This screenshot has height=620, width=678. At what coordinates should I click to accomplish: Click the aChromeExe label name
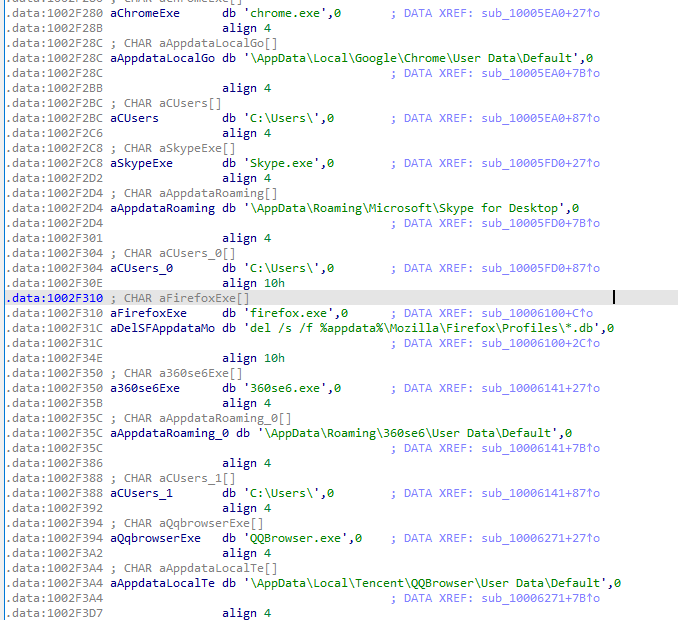click(x=145, y=13)
